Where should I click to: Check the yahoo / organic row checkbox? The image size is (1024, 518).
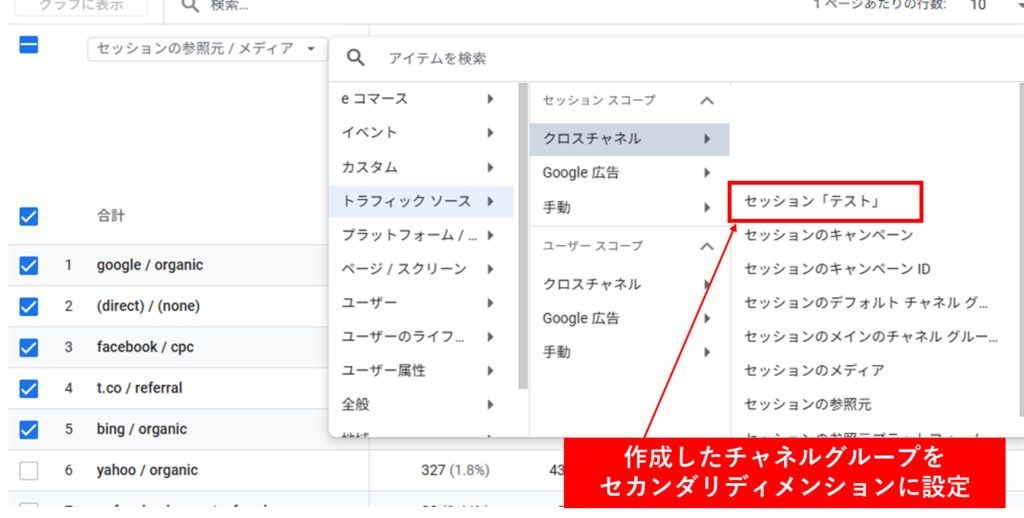29,470
